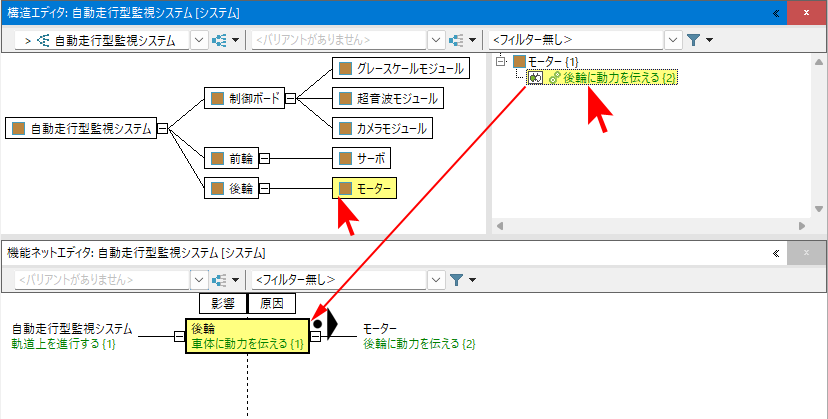Click the function icon beside 後輪に動力を伝える
This screenshot has height=419, width=828.
tap(536, 78)
